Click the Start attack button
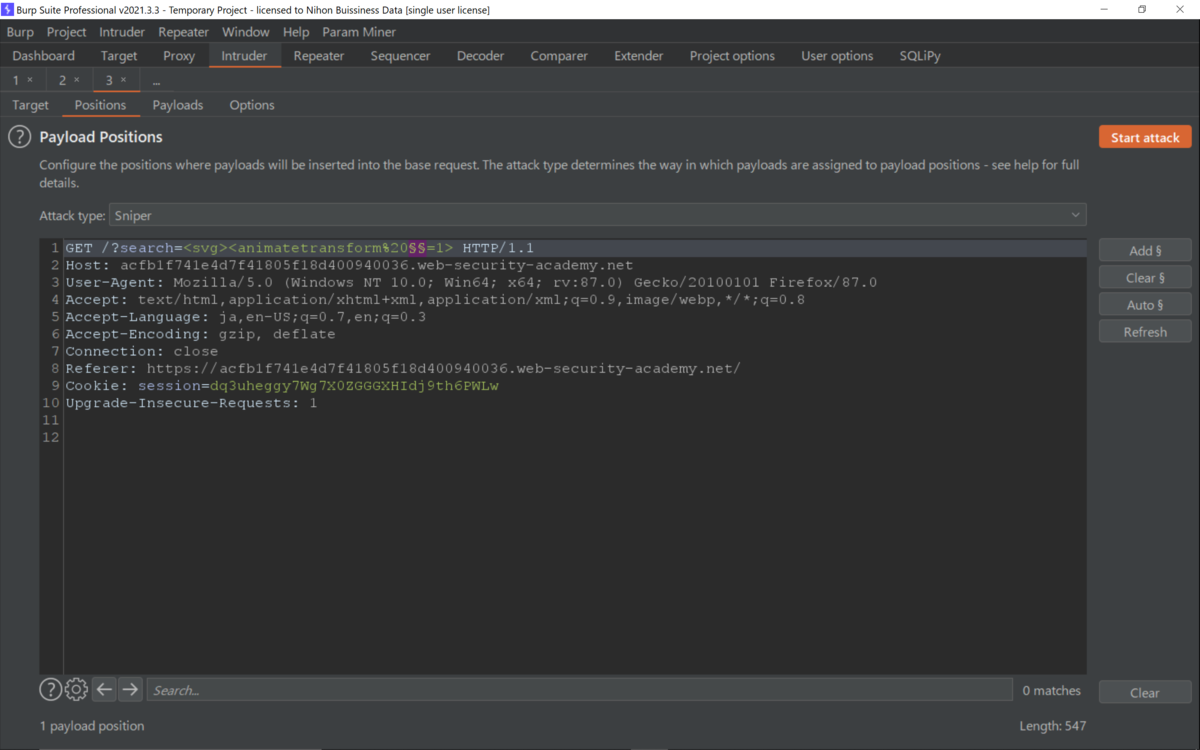1200x750 pixels. (1145, 137)
